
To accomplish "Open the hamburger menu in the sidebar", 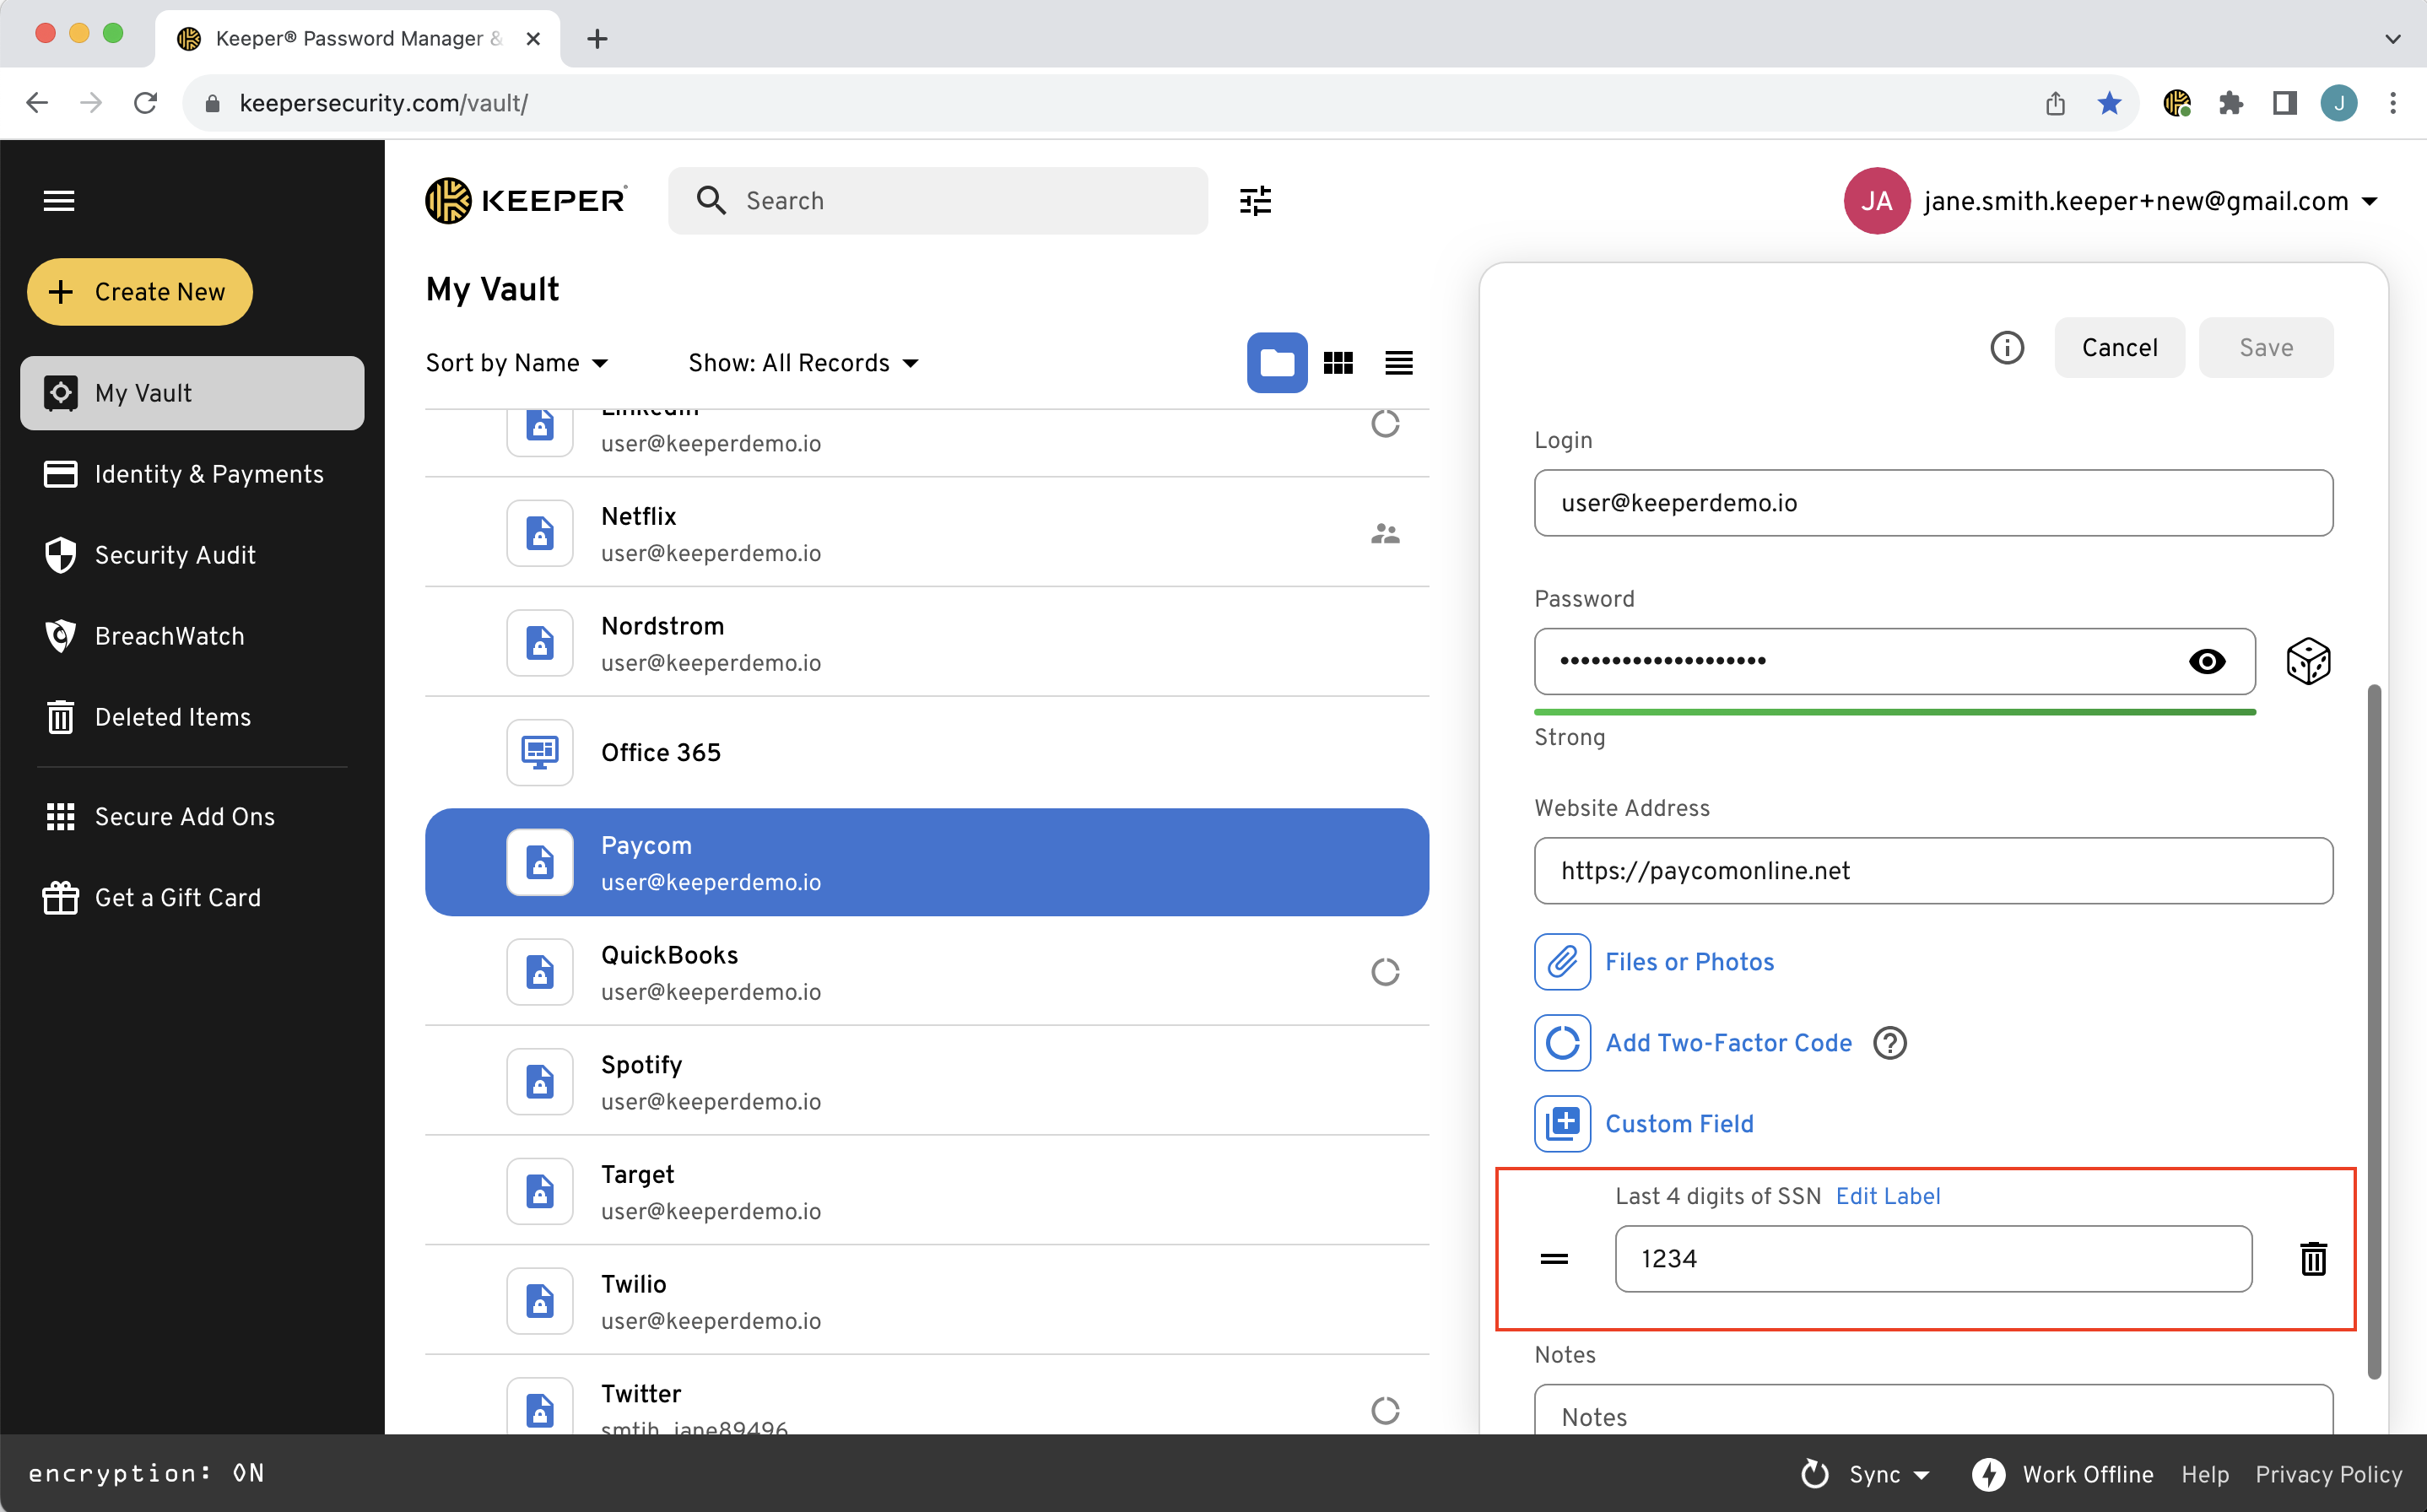I will (59, 201).
